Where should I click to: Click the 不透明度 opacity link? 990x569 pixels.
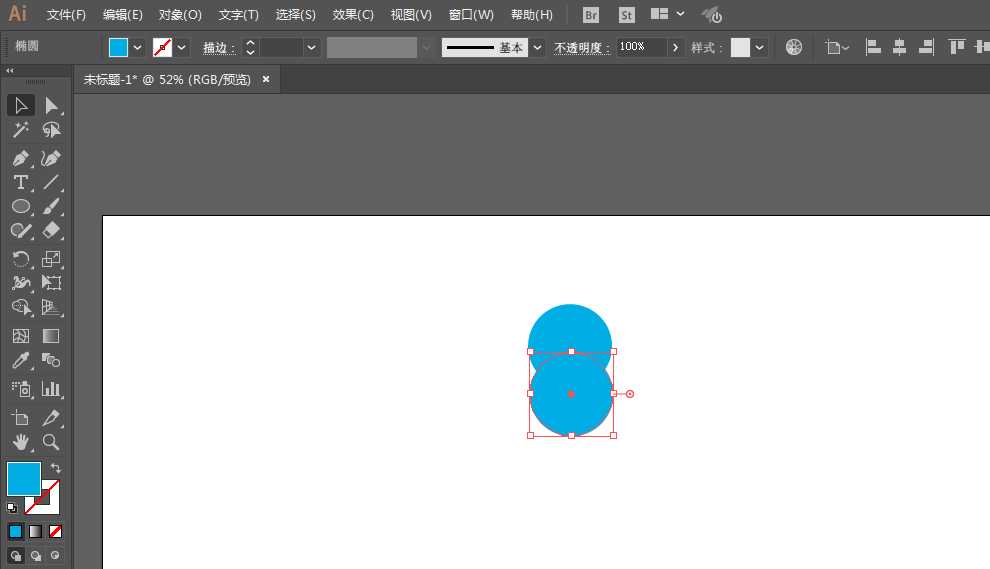coord(581,47)
